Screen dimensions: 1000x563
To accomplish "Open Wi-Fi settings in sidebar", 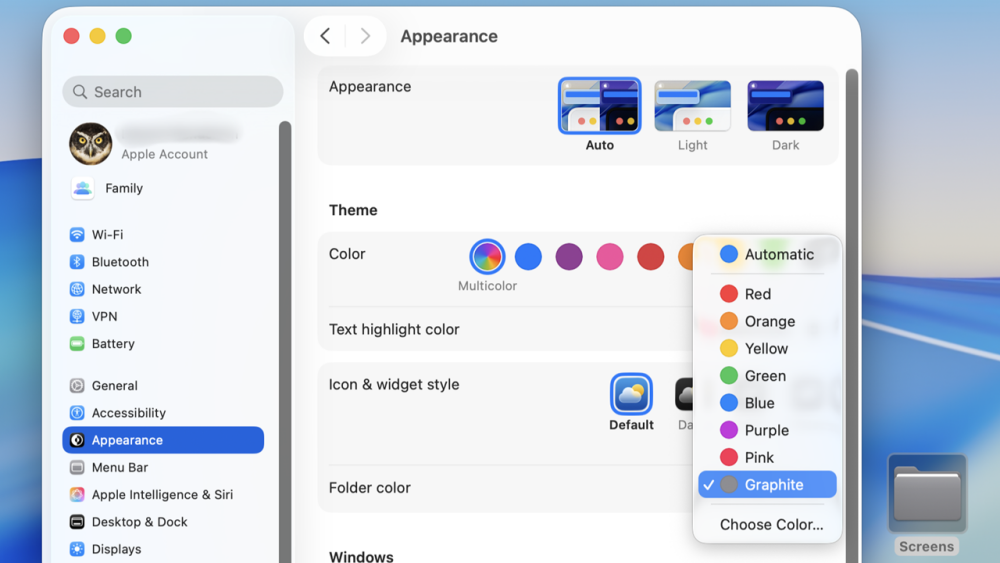I will [107, 235].
